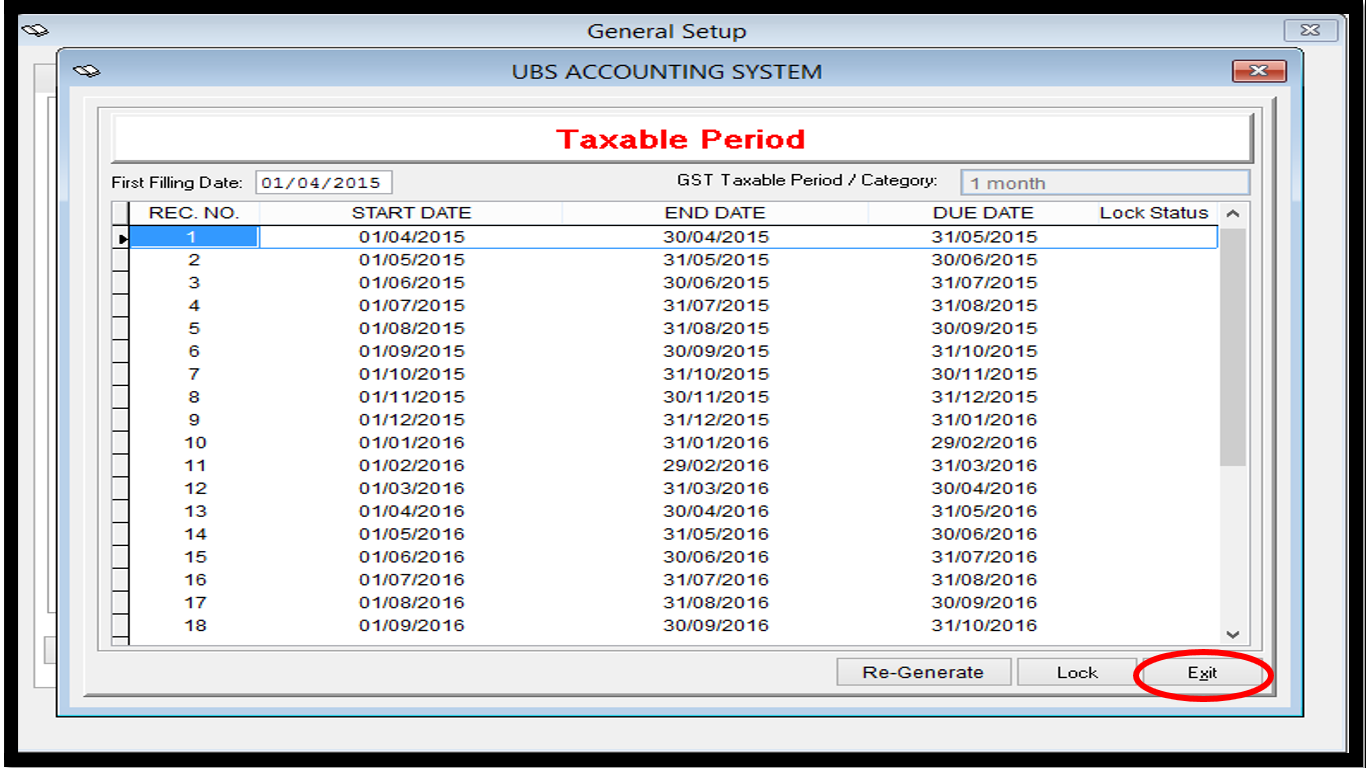Select start date 01/09/2015 cell
This screenshot has height=768, width=1366.
pyautogui.click(x=412, y=352)
